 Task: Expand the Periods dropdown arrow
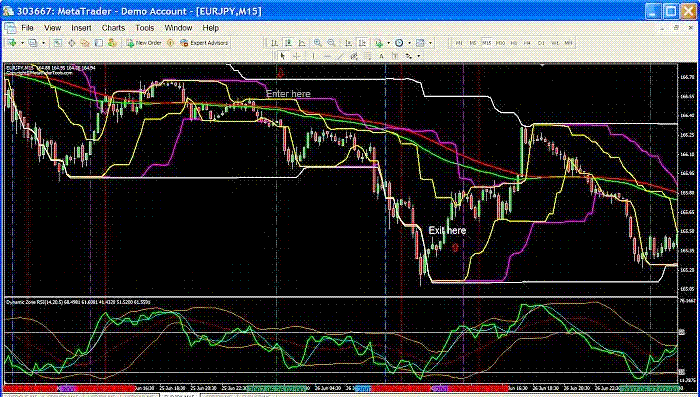click(409, 43)
